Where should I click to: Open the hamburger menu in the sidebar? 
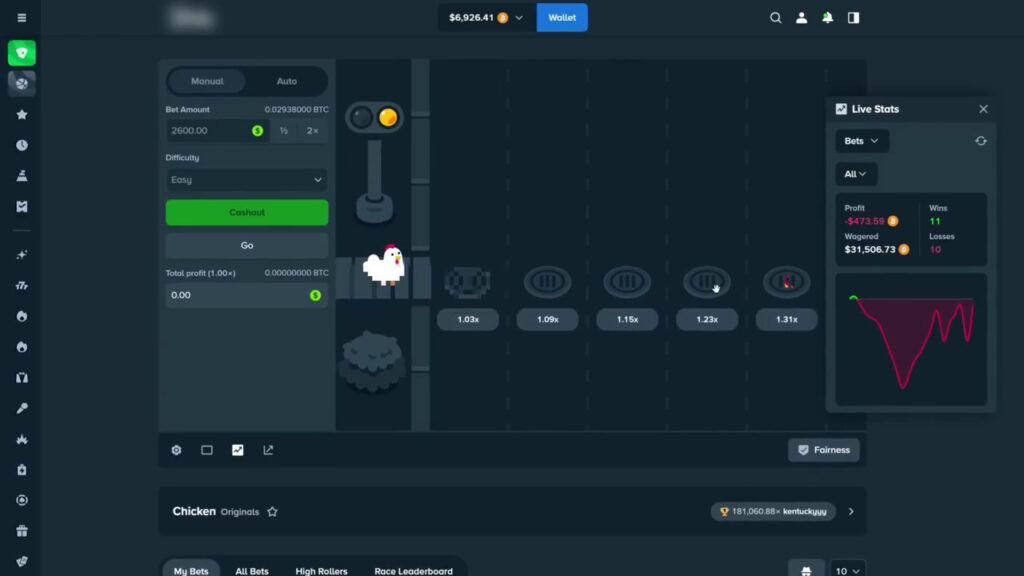point(22,18)
